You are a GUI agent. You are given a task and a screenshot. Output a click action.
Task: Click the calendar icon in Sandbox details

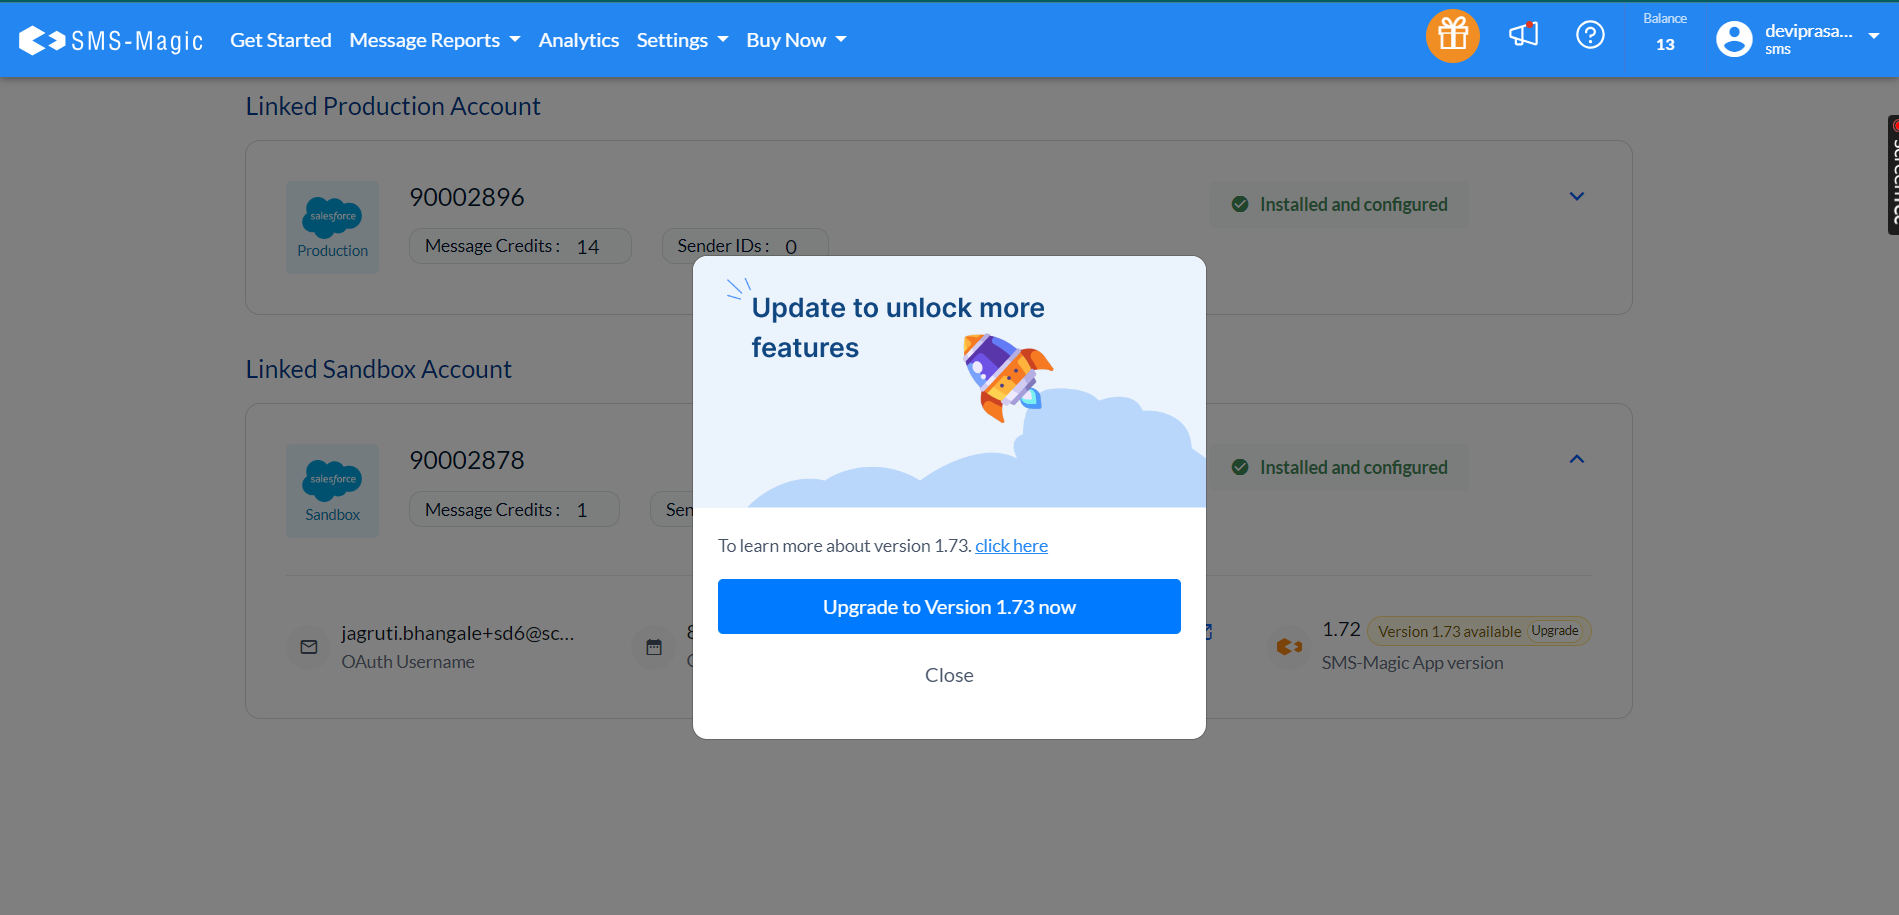click(x=654, y=647)
